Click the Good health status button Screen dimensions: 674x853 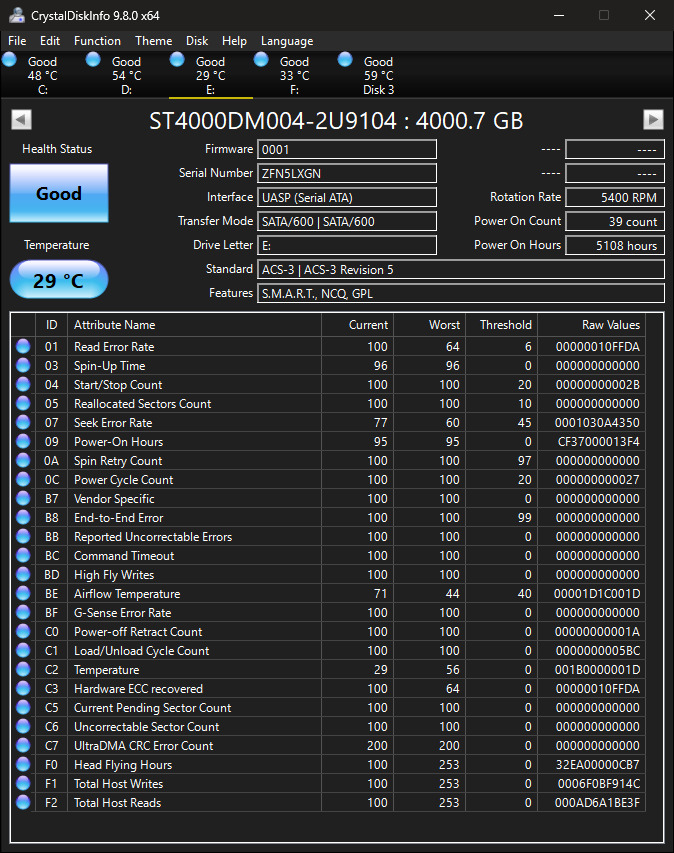click(x=59, y=193)
